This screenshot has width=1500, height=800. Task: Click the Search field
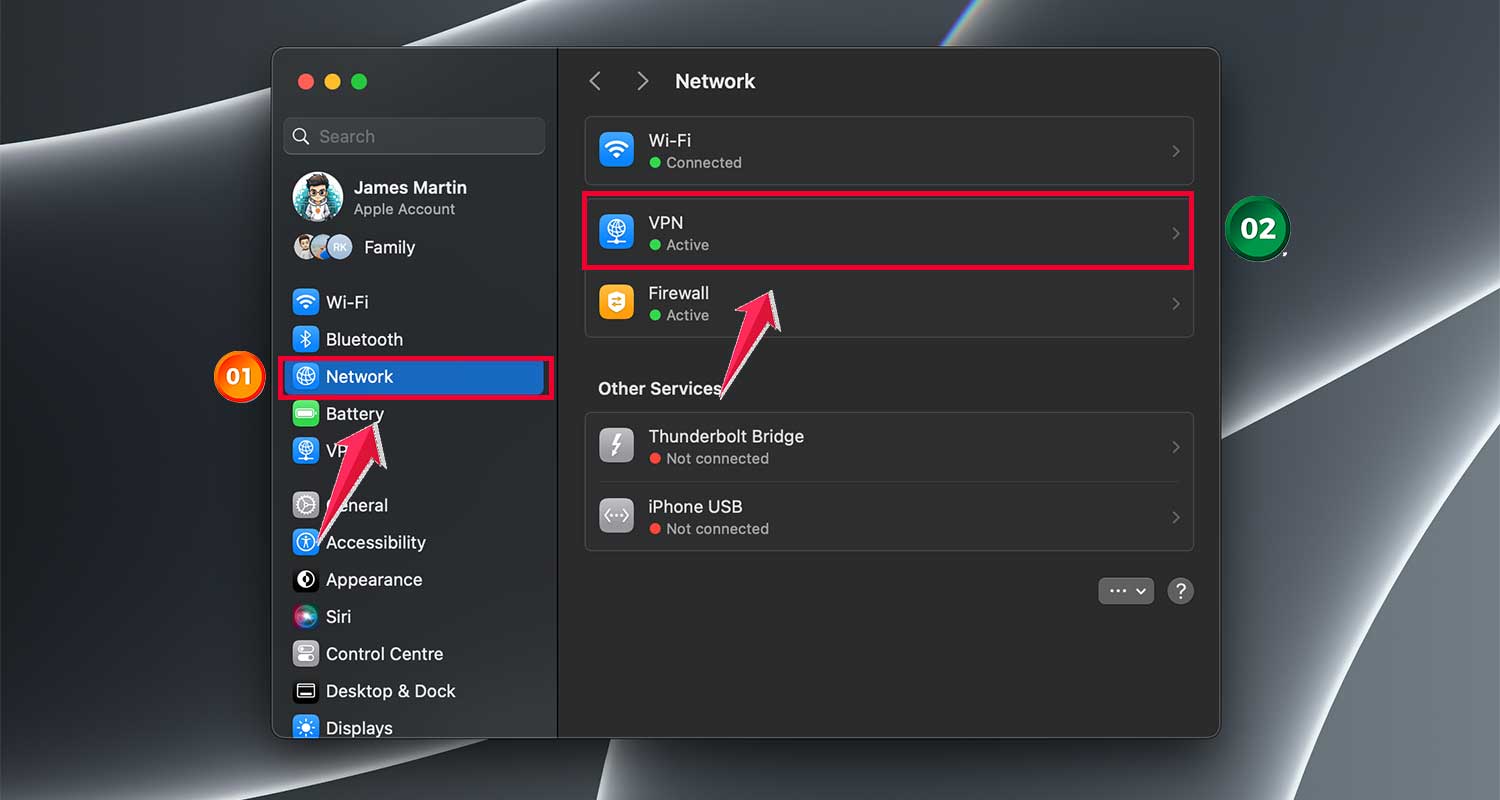[x=414, y=137]
